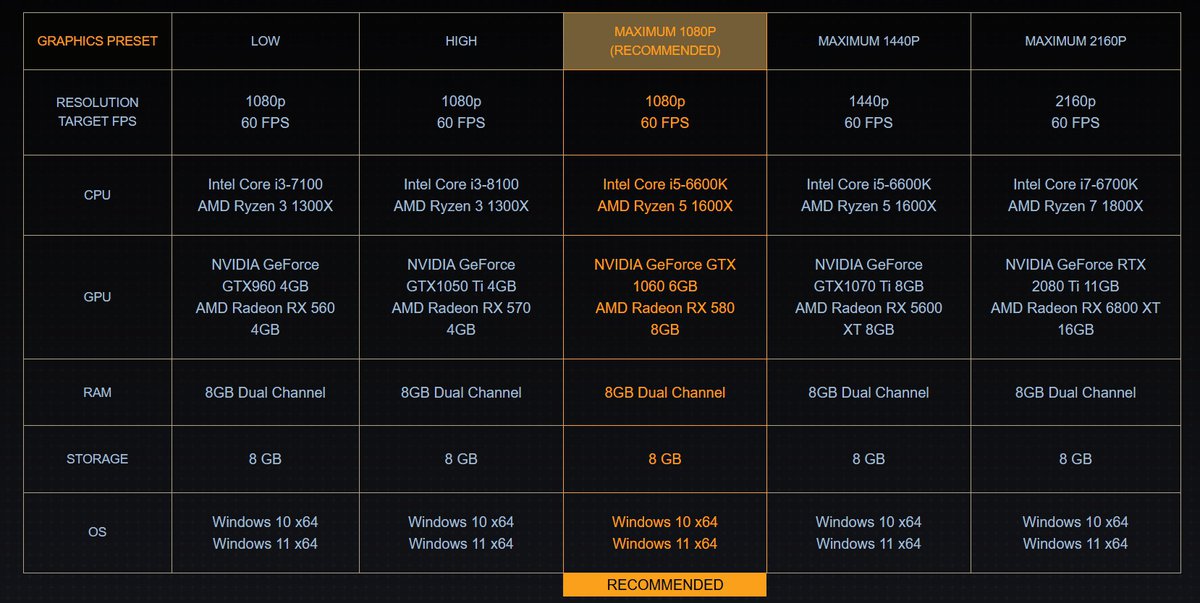The height and width of the screenshot is (603, 1200).
Task: Click the Intel Core i7-6700K CPU cell
Action: 1075,195
